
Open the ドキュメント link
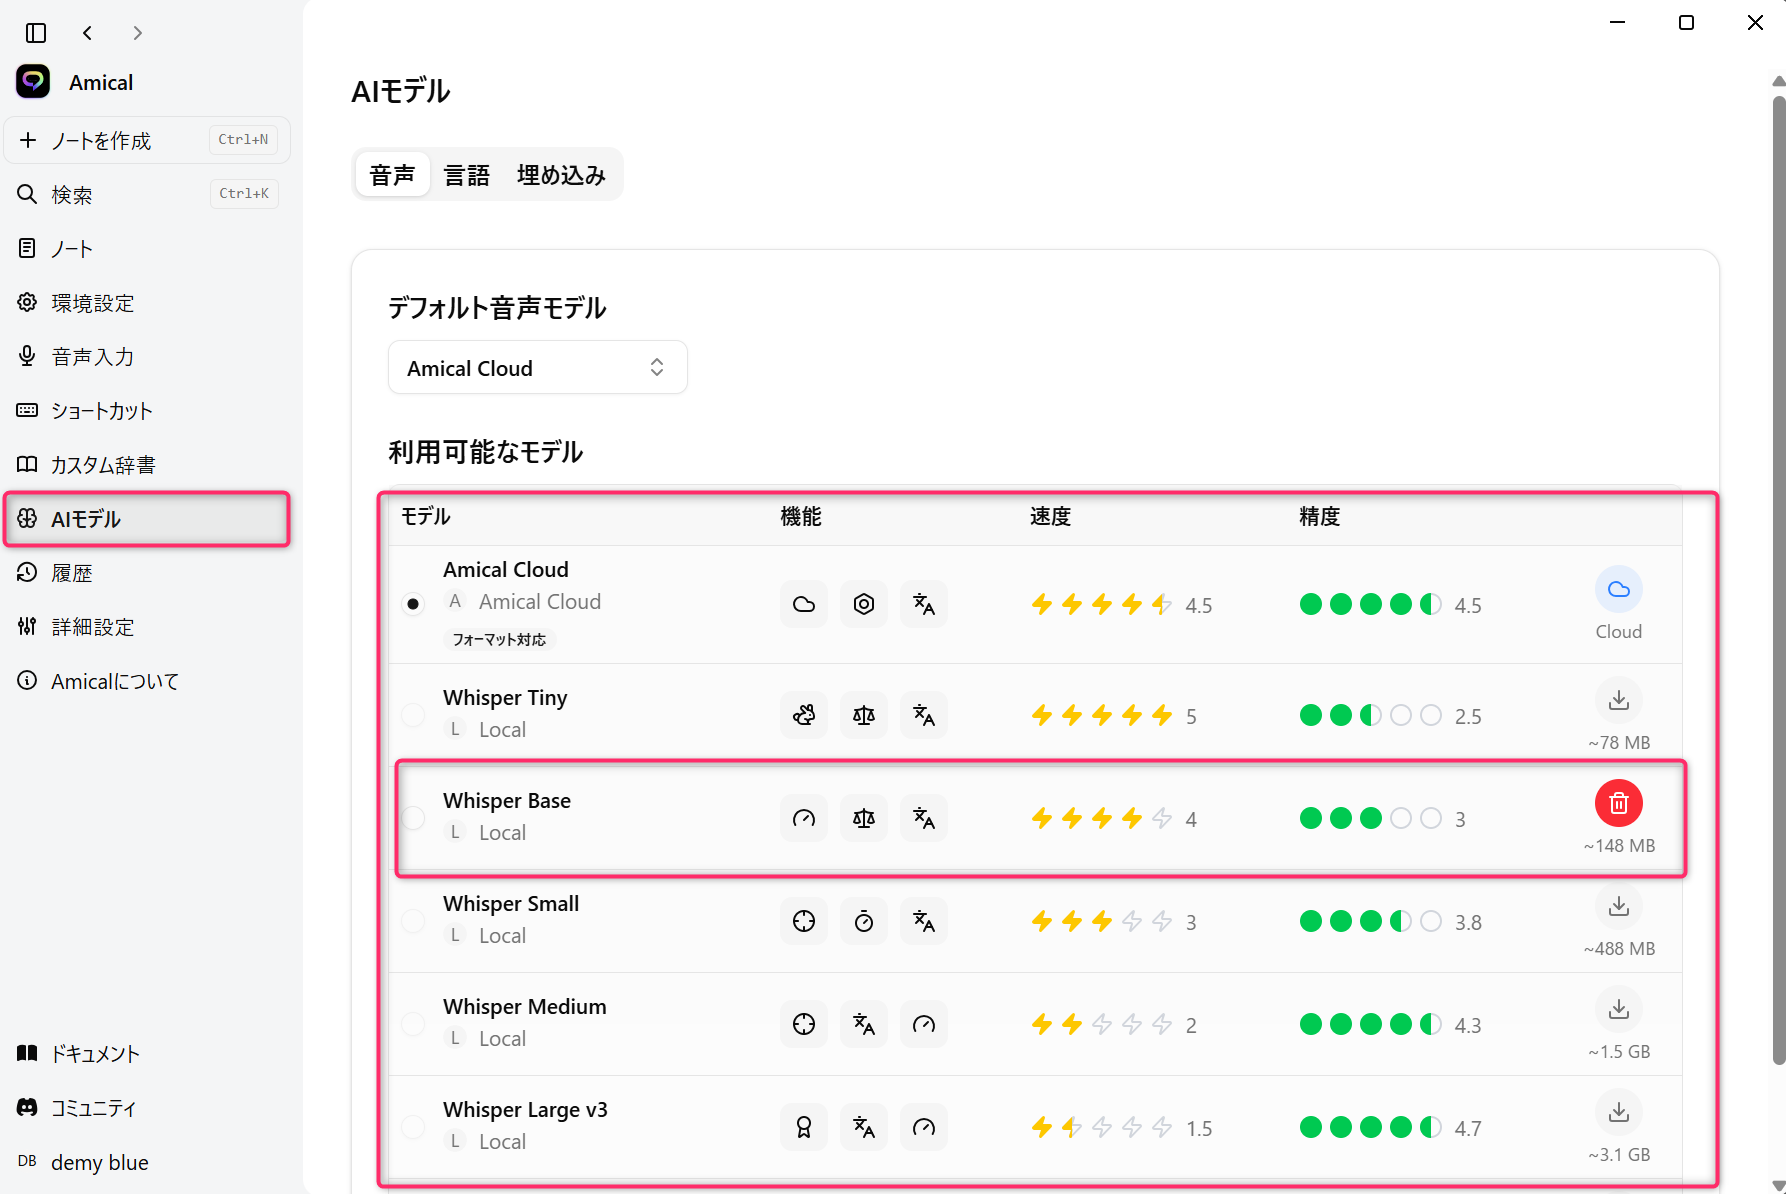(95, 1054)
